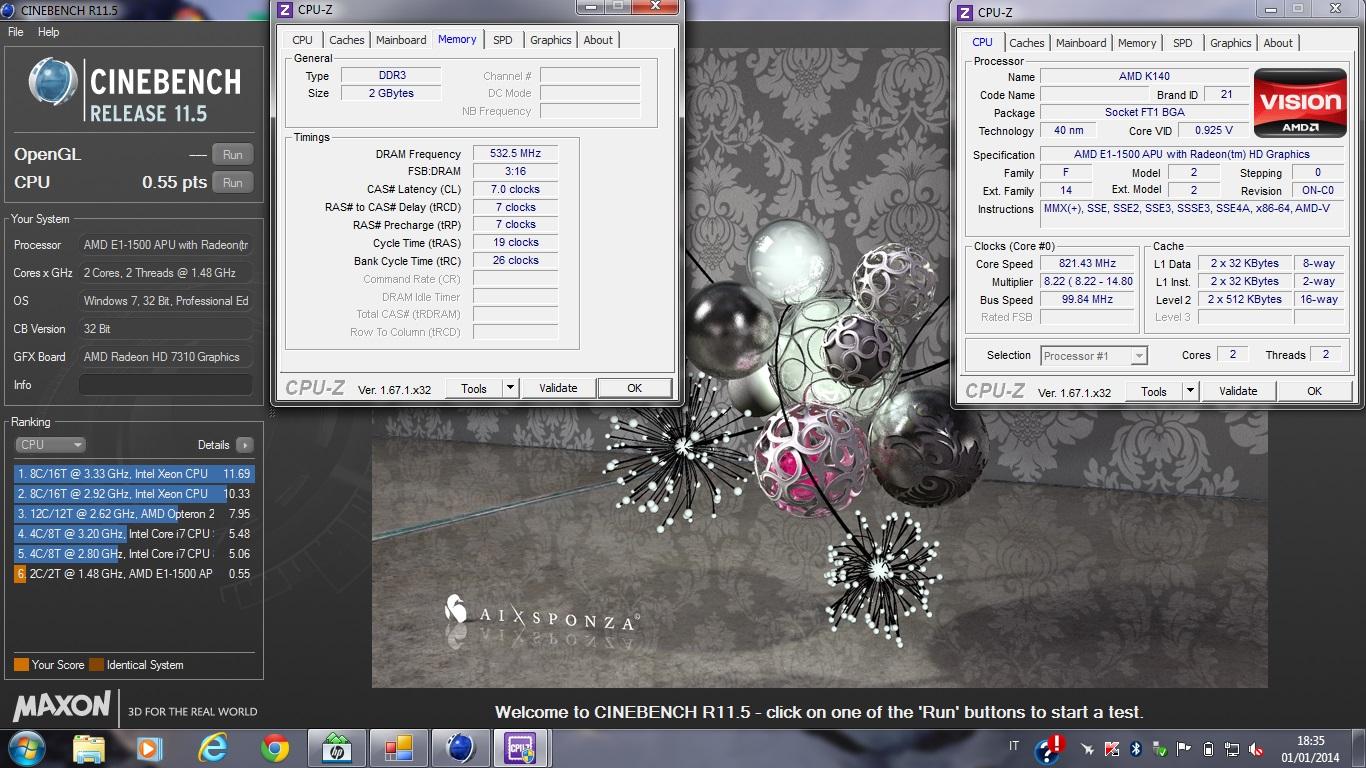Open Mainboard tab in right CPU-Z window
Viewport: 1366px width, 768px height.
coord(1081,43)
